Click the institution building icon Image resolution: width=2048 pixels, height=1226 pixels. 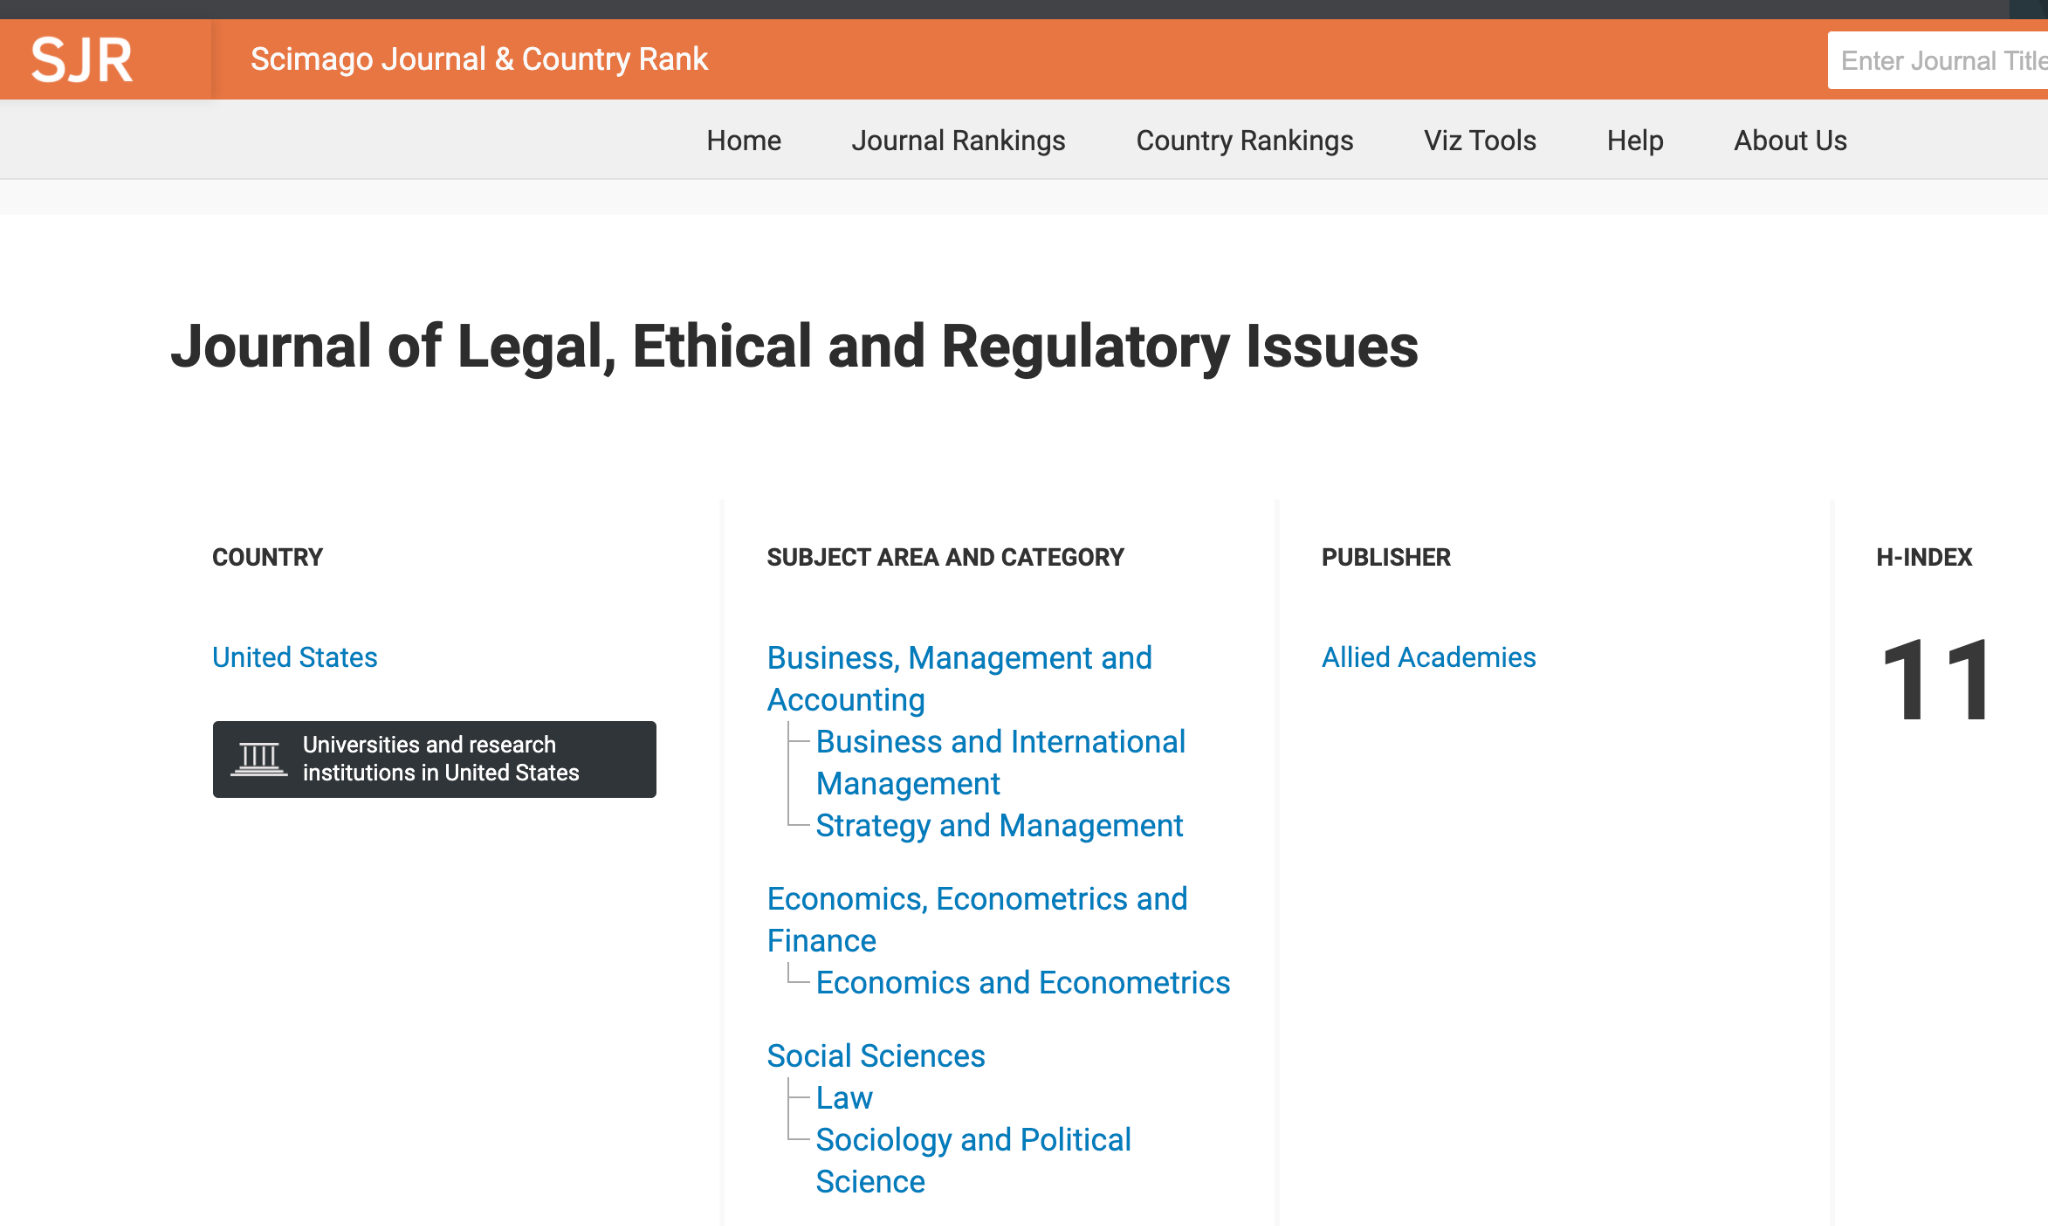[259, 759]
